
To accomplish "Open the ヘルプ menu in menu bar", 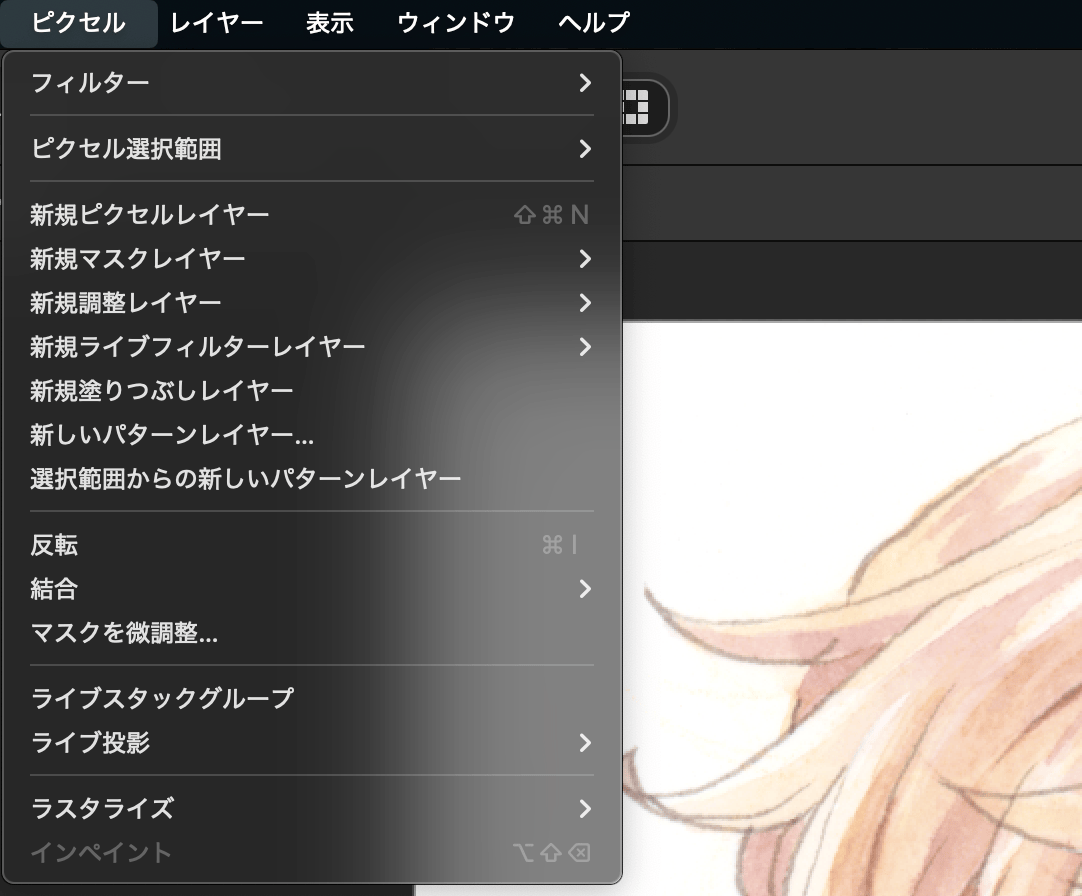I will [x=594, y=22].
